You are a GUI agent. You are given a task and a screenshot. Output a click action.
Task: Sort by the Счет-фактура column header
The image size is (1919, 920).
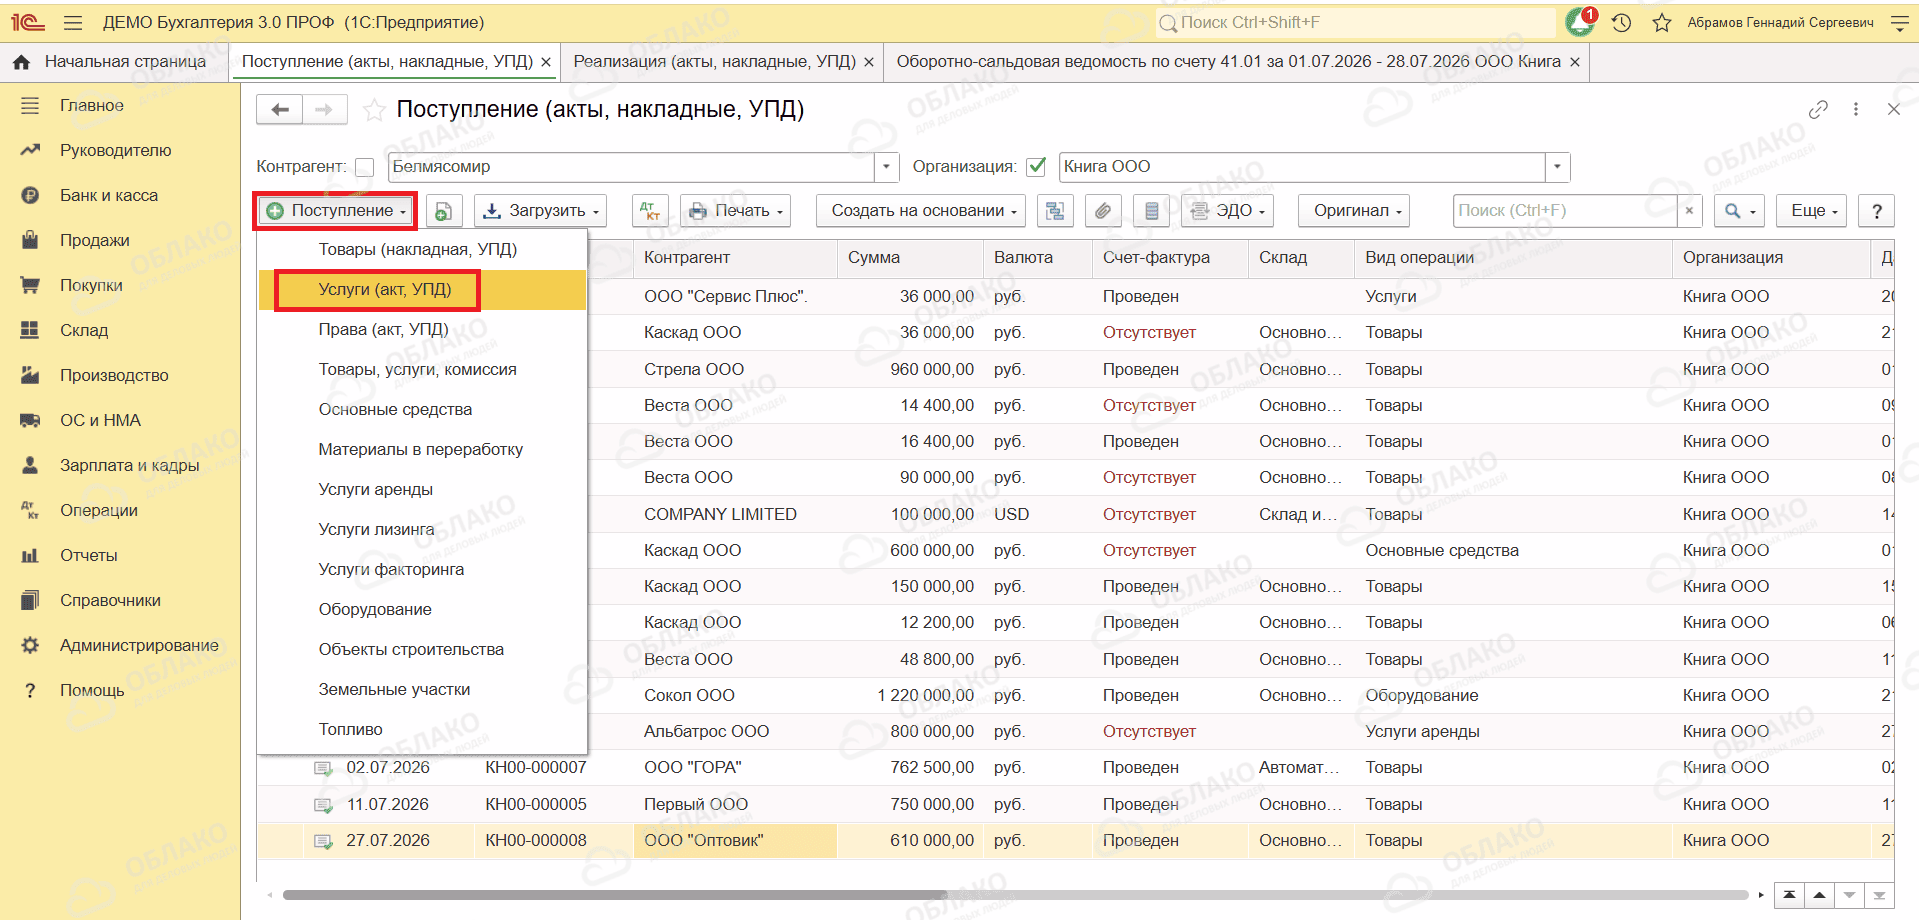pos(1169,258)
